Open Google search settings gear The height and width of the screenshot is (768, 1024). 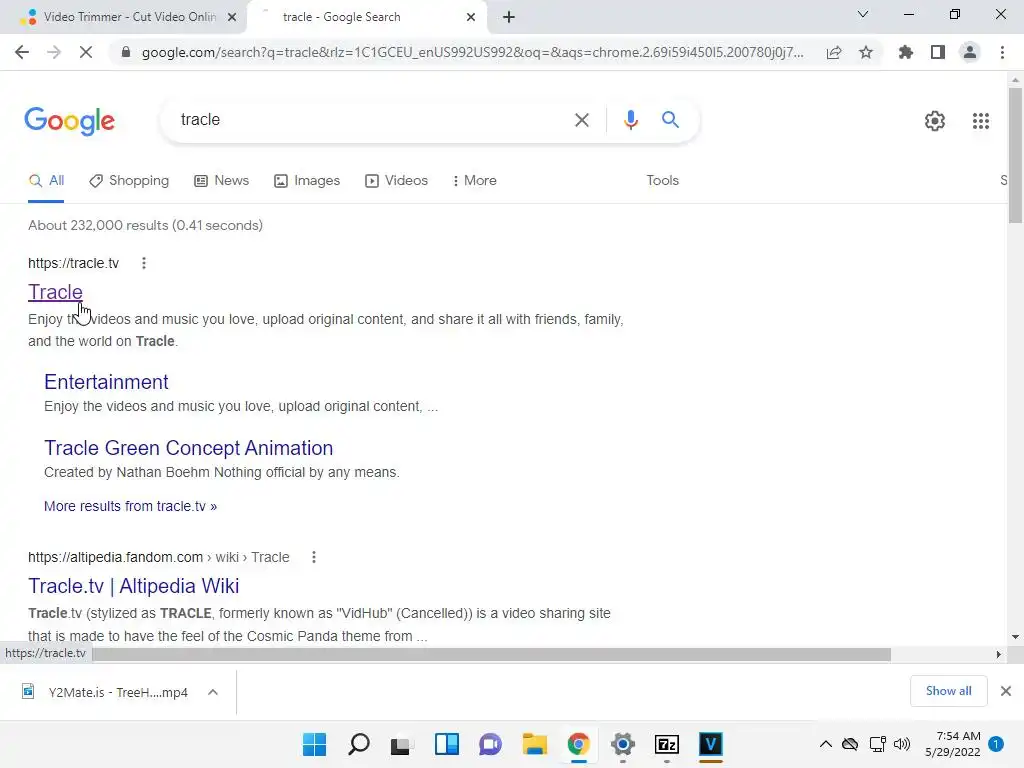[935, 121]
